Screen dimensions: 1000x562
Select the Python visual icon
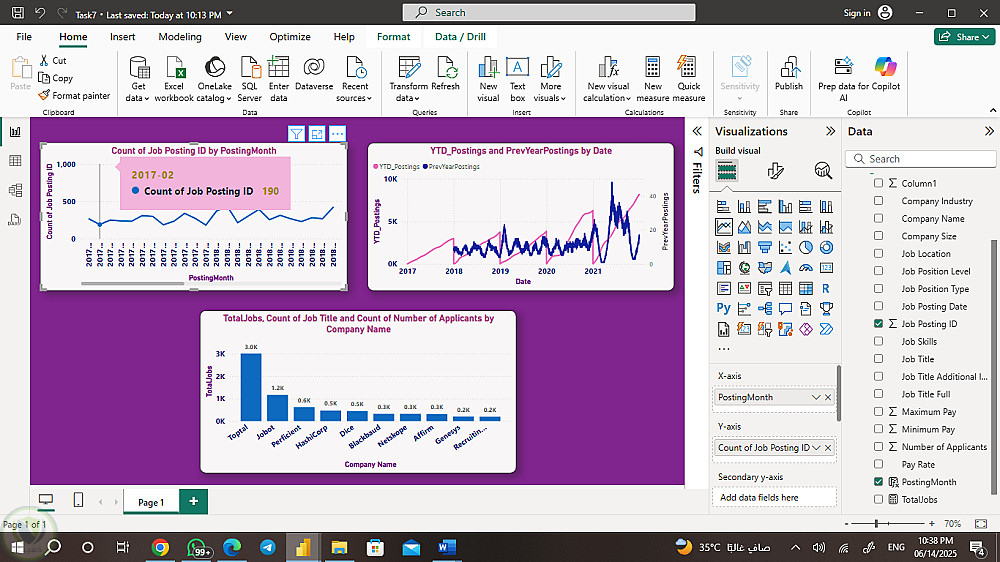click(724, 309)
